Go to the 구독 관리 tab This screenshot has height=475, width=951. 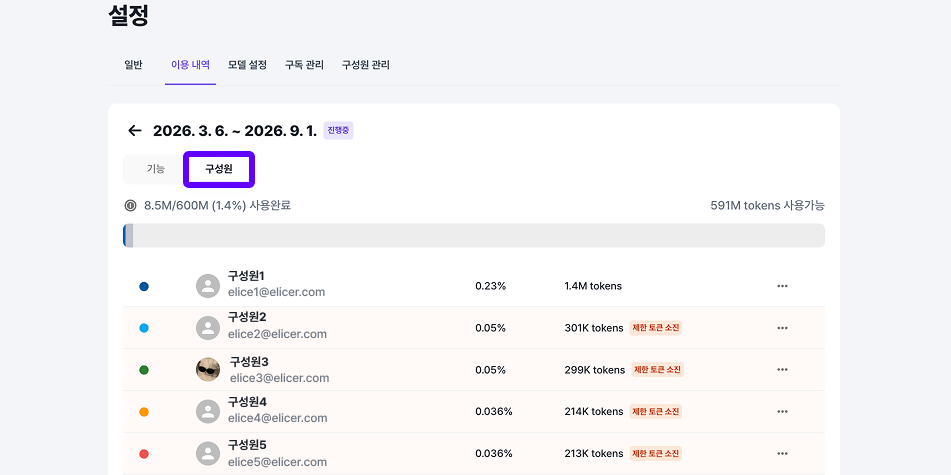click(304, 65)
